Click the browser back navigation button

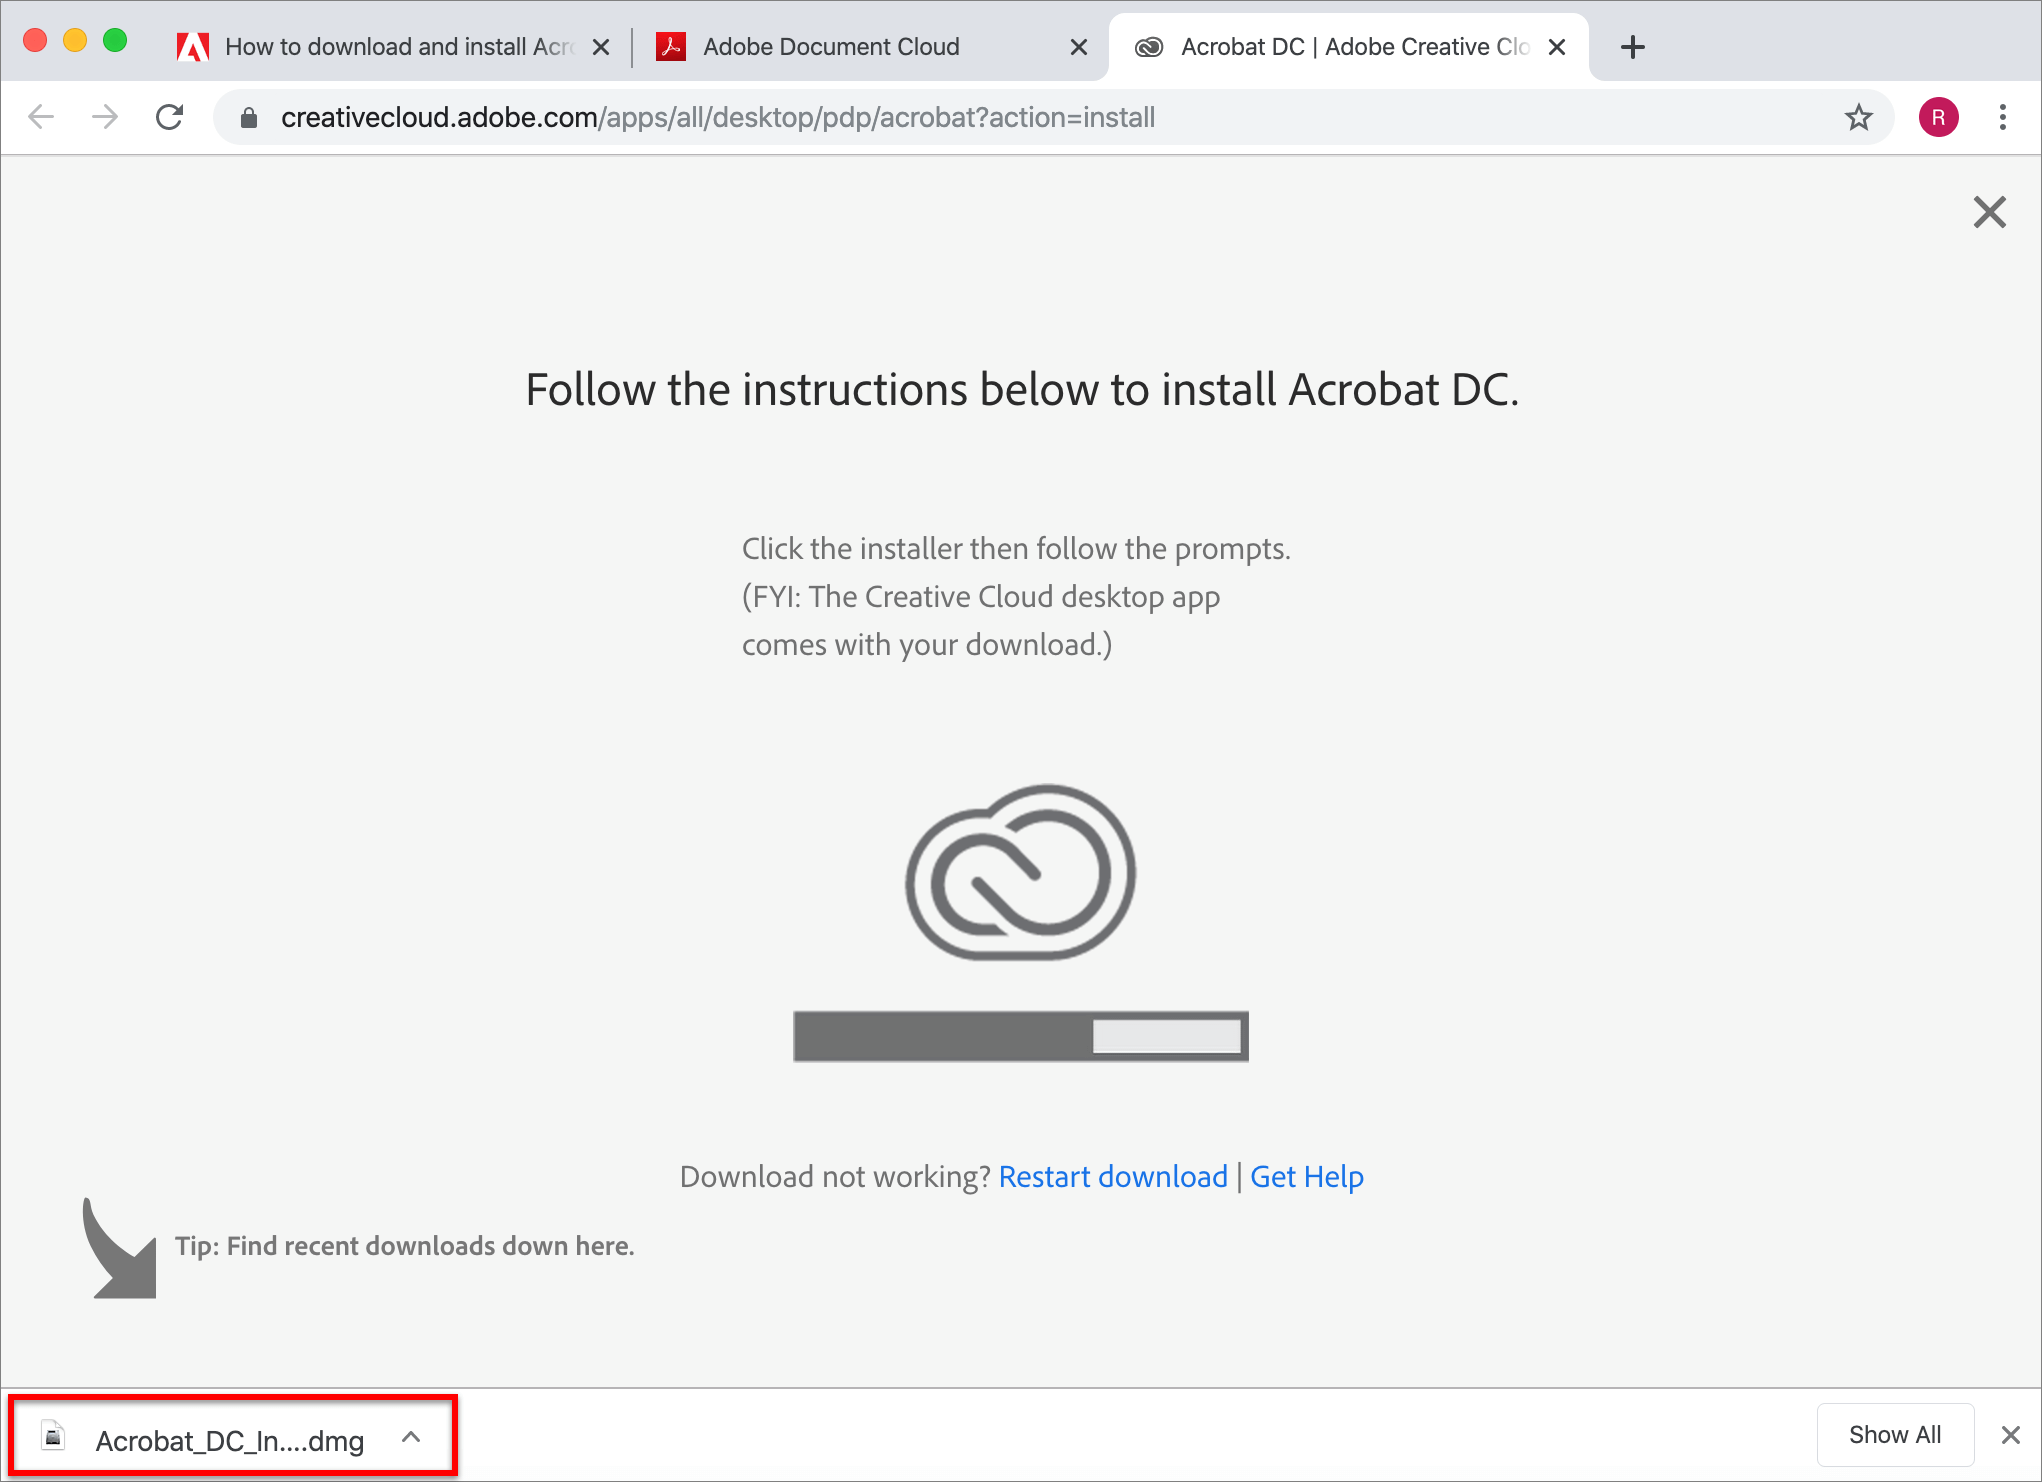(43, 117)
